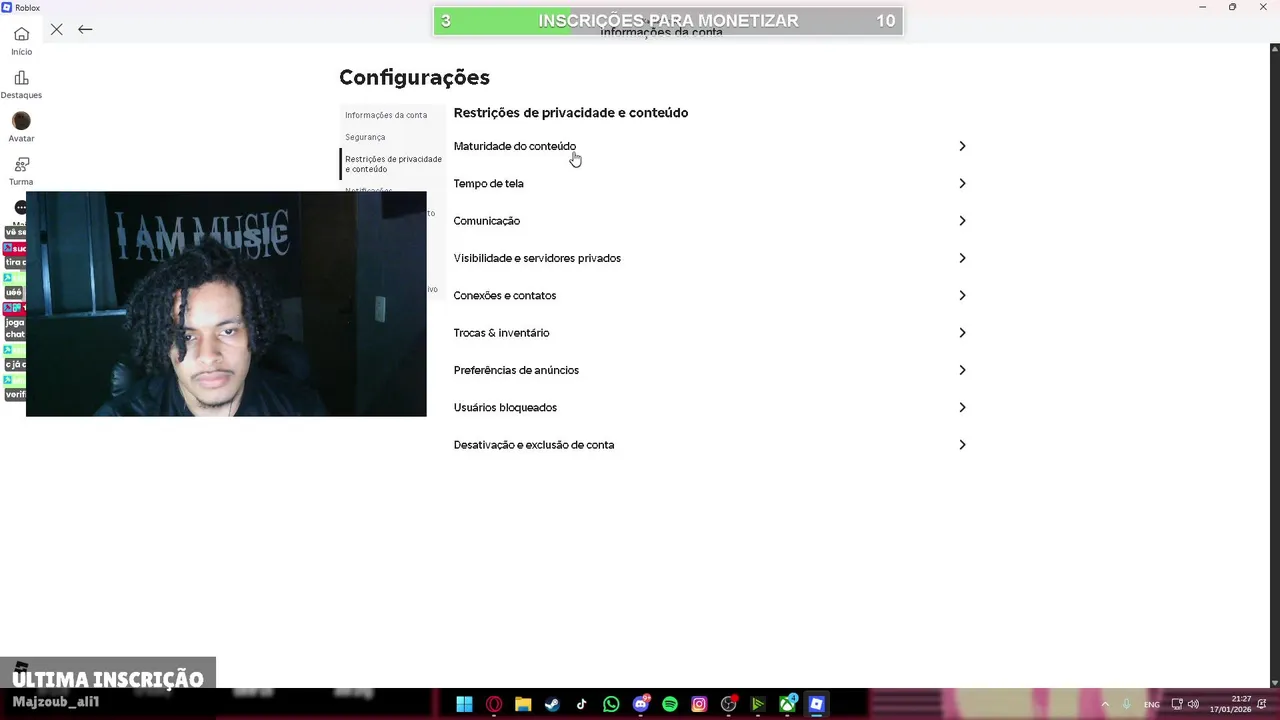
Task: Open Spotify from taskbar
Action: 670,704
